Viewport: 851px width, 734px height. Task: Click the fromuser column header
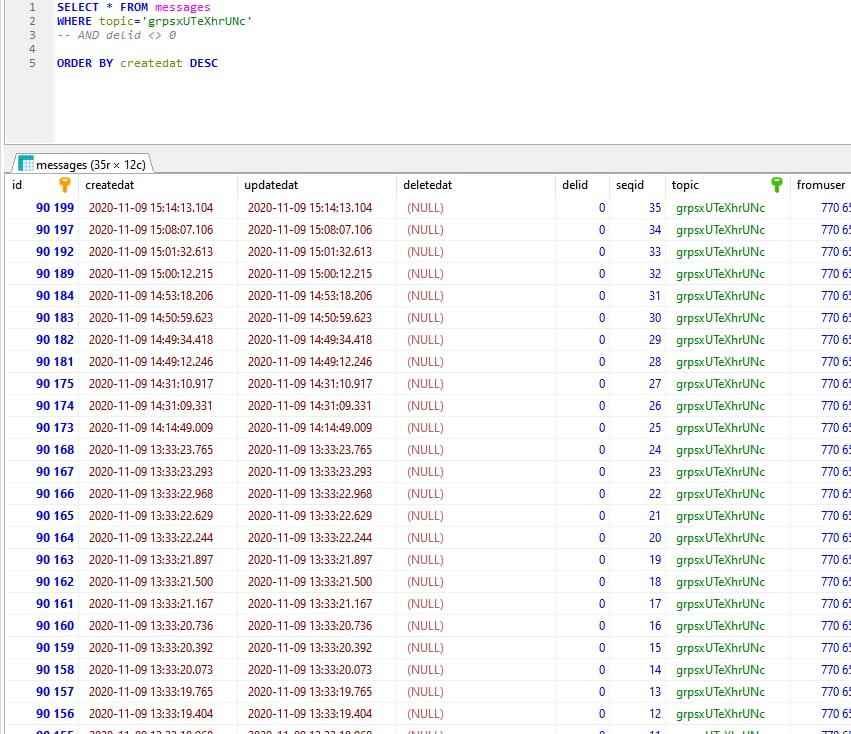(820, 185)
